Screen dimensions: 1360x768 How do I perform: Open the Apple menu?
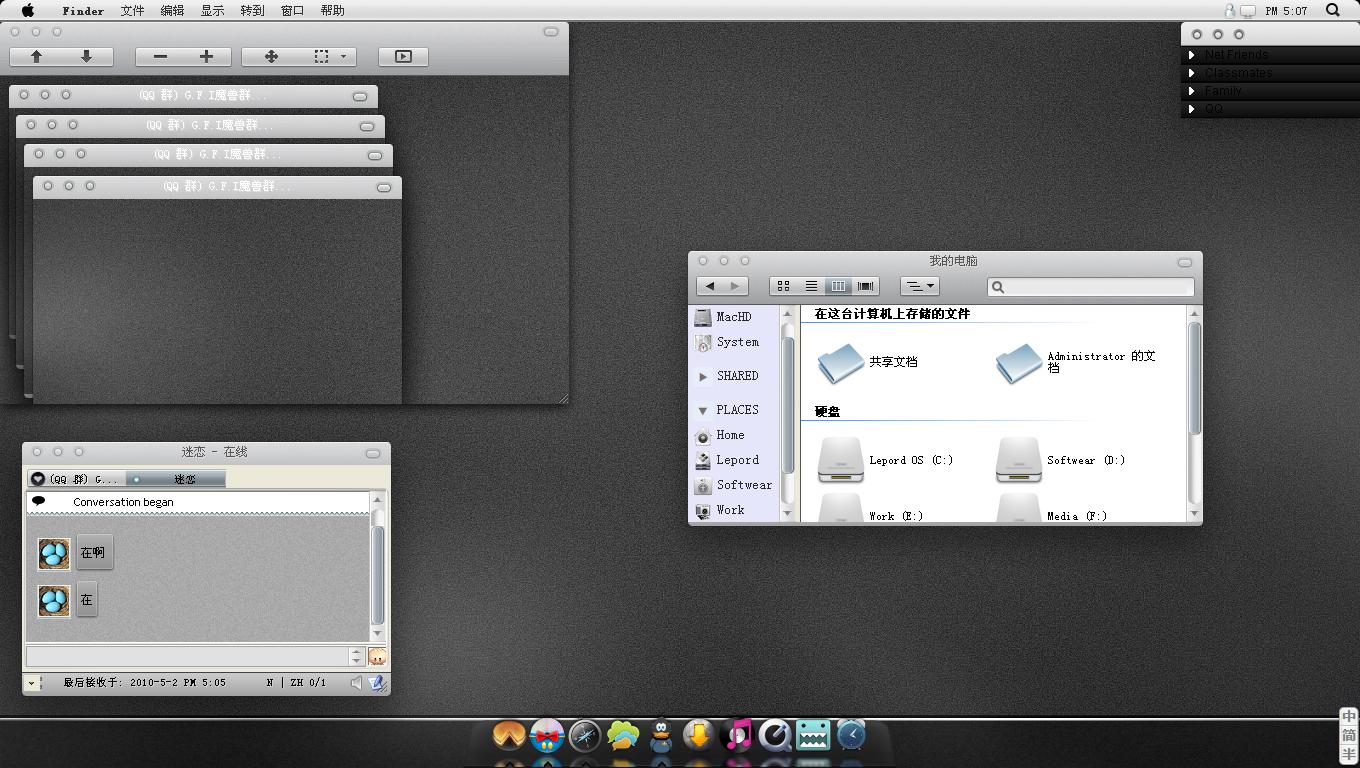click(x=28, y=10)
